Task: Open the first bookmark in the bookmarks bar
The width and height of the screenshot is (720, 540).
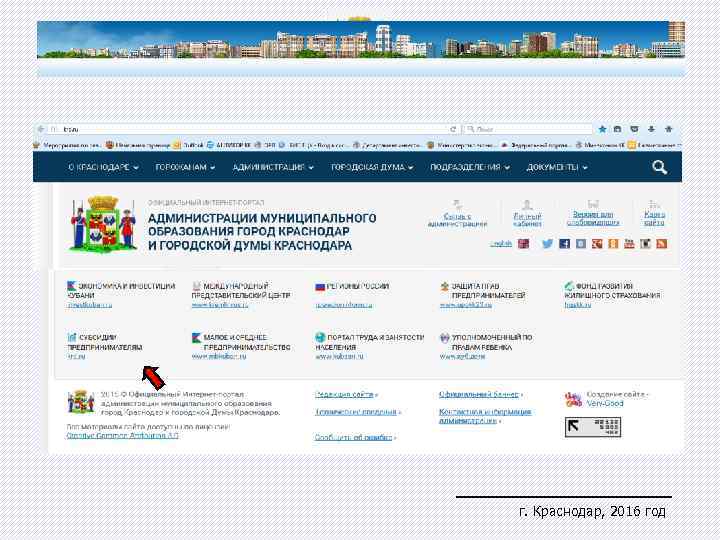Action: pos(67,145)
